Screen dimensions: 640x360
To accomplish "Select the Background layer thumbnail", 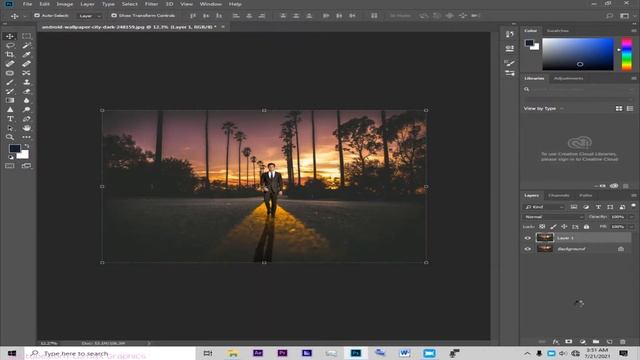I will pyautogui.click(x=544, y=249).
